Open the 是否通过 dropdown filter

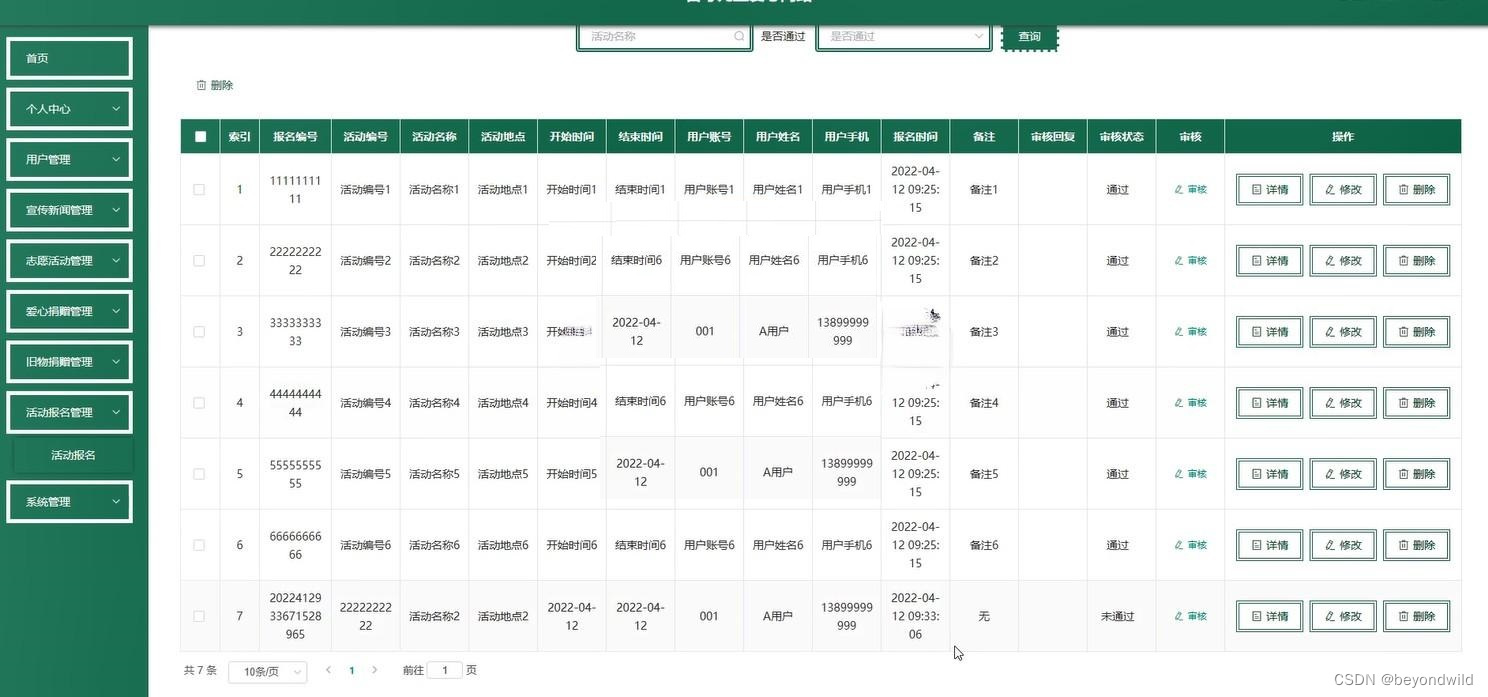click(x=904, y=37)
